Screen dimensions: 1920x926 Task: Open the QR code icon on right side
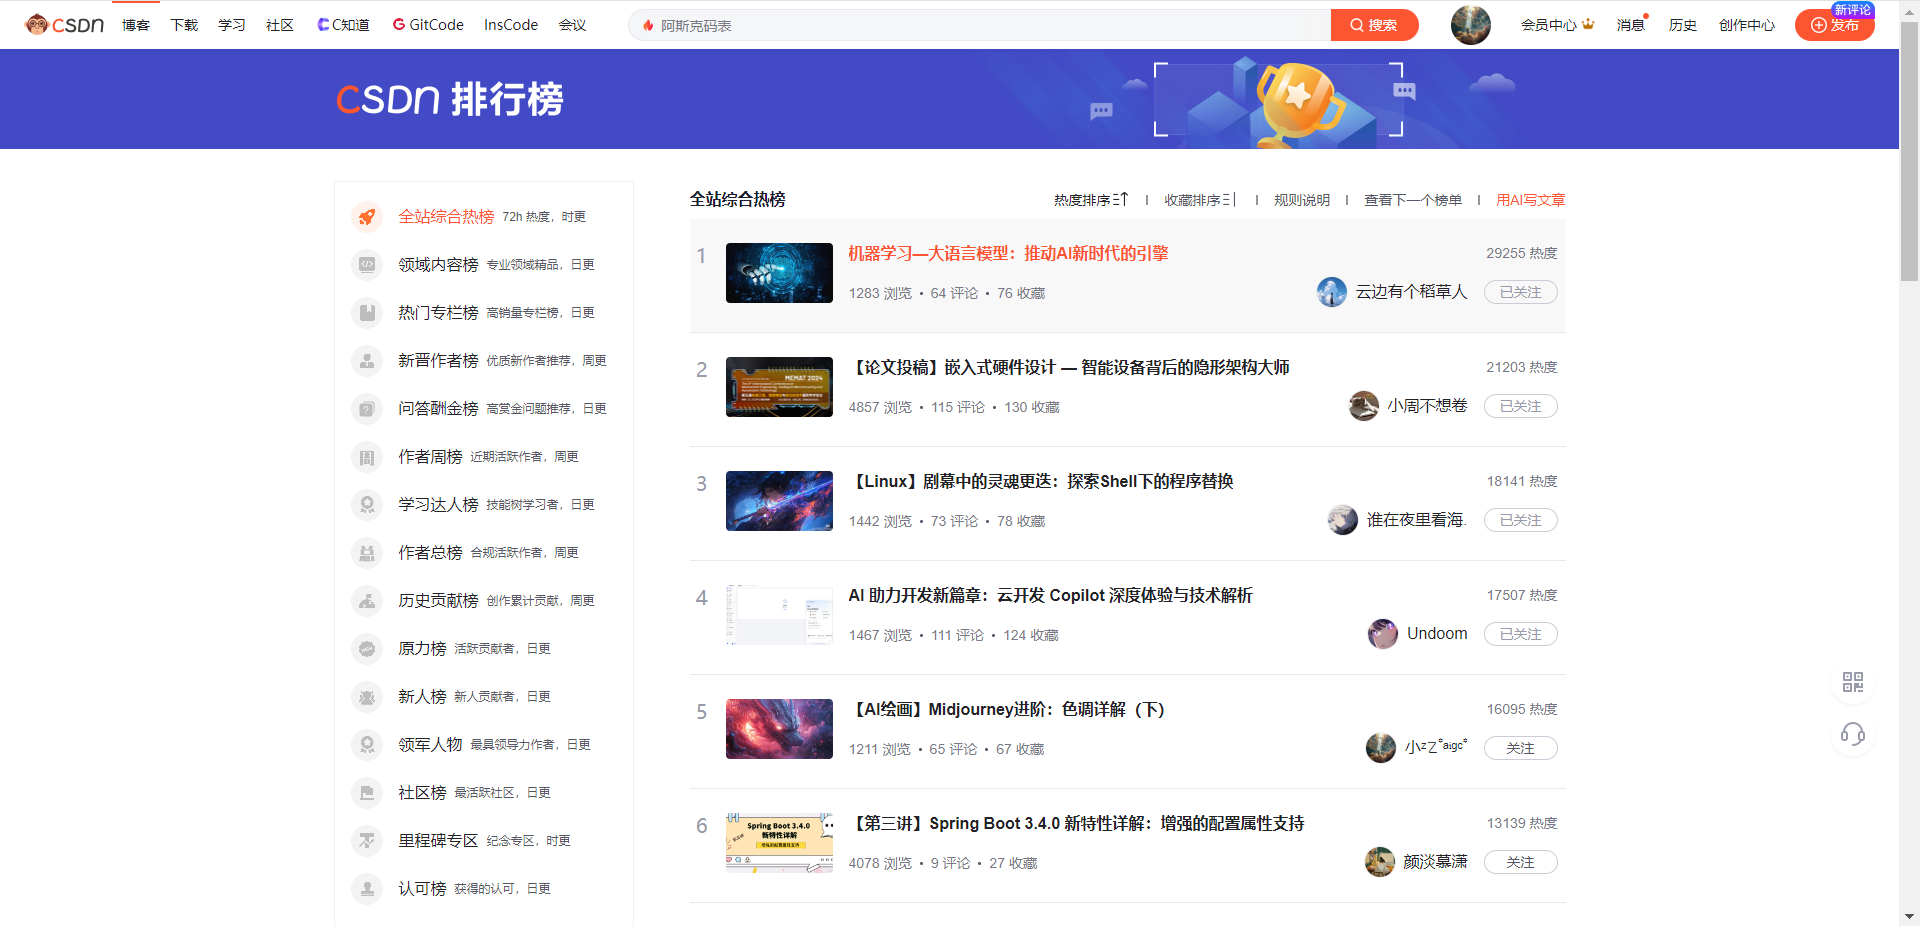(1852, 682)
